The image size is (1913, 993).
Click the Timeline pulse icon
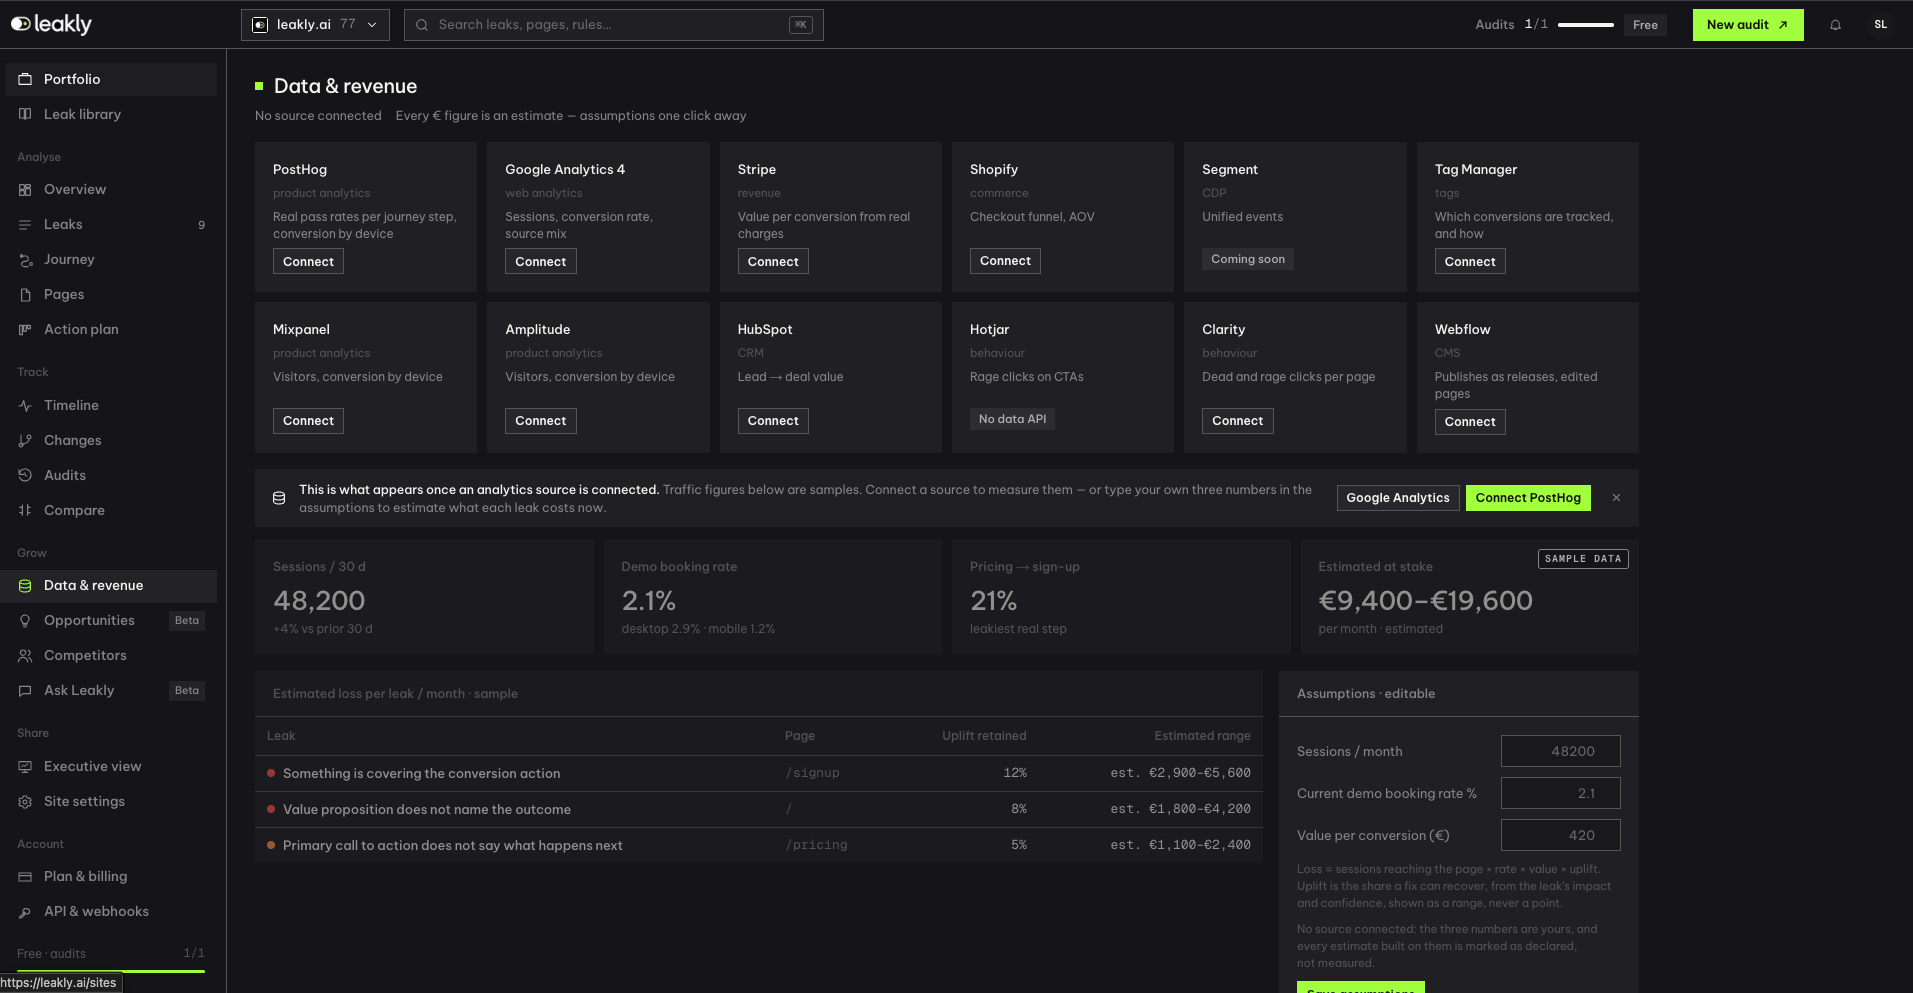(25, 405)
